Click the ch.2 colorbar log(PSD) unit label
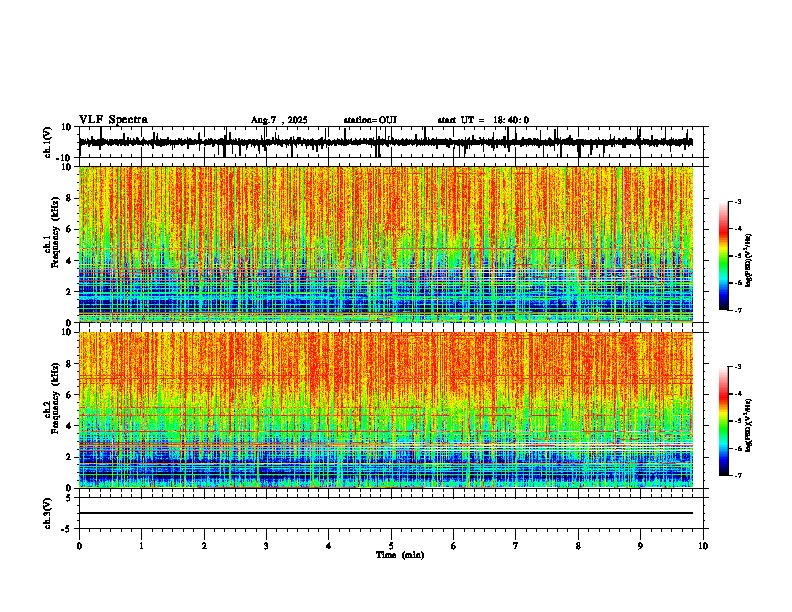792x612 pixels. pyautogui.click(x=749, y=425)
